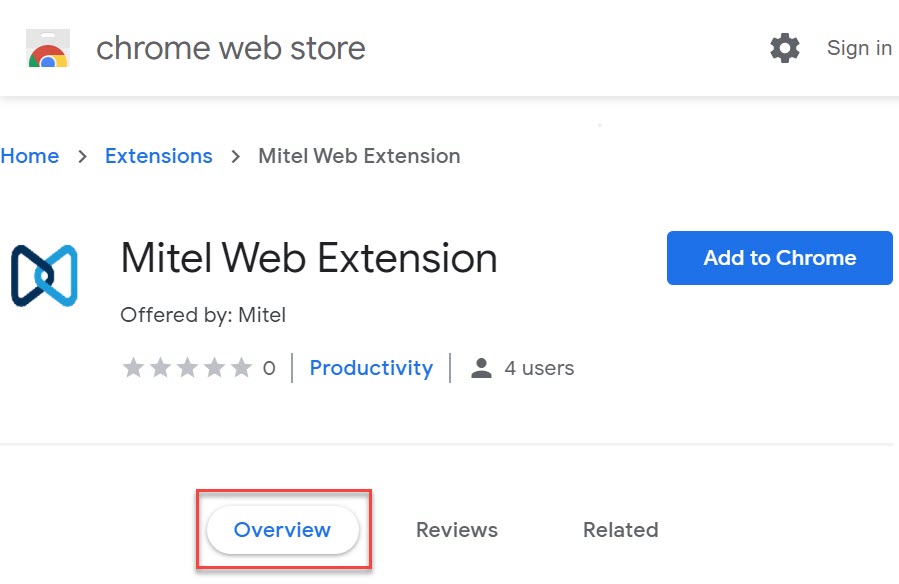Click the '4 users' count text
The height and width of the screenshot is (584, 899).
tap(539, 368)
